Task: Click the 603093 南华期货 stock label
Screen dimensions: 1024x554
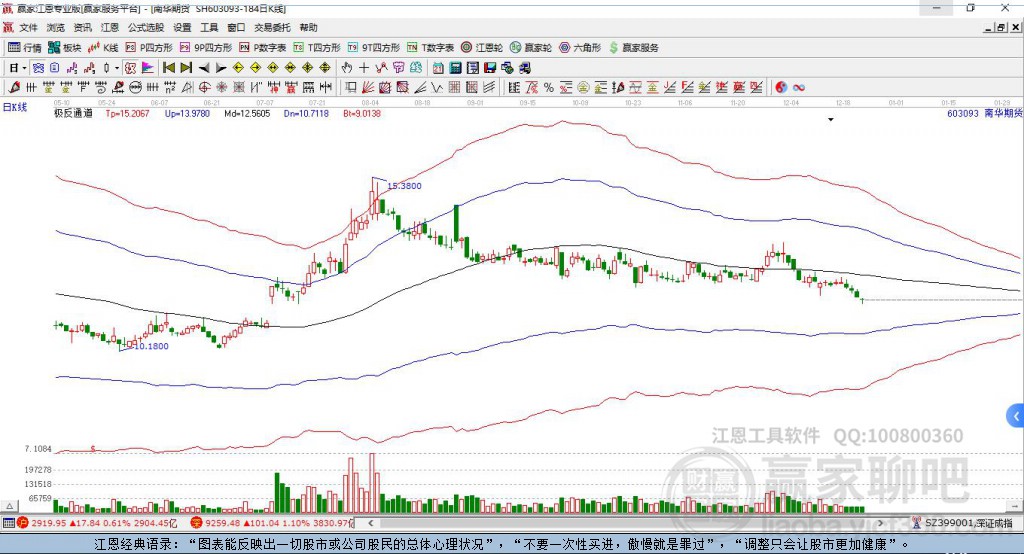Action: [984, 113]
